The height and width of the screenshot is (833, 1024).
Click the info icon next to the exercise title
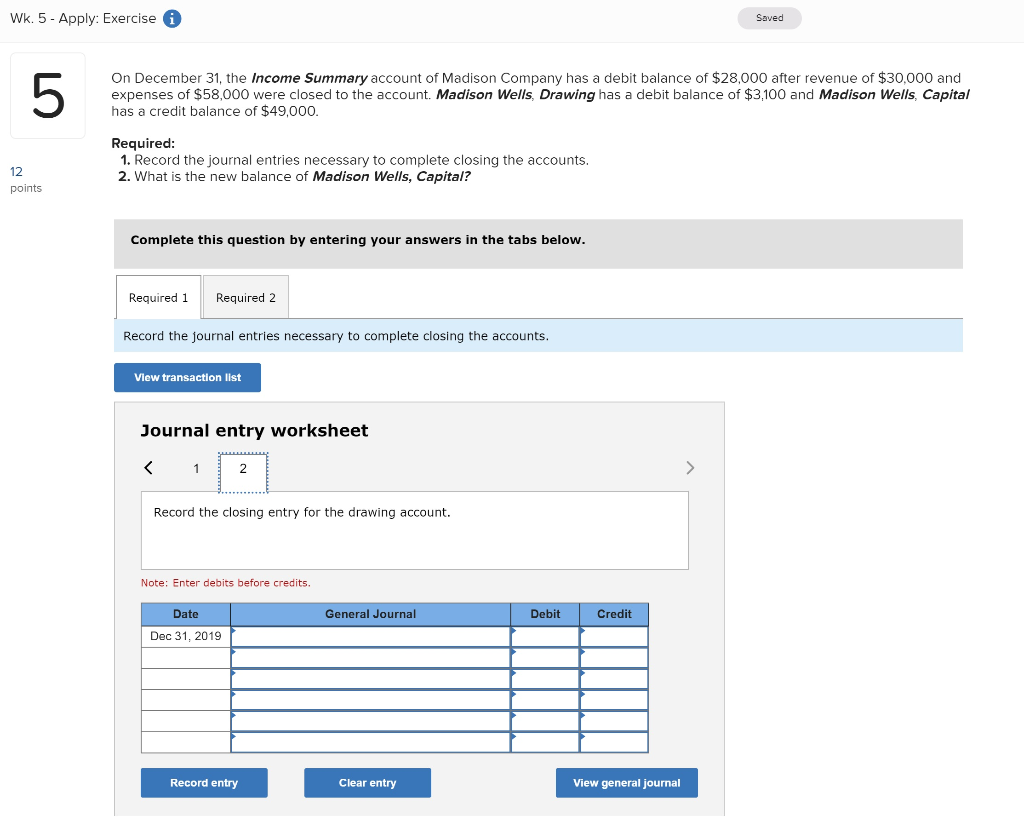pos(171,17)
